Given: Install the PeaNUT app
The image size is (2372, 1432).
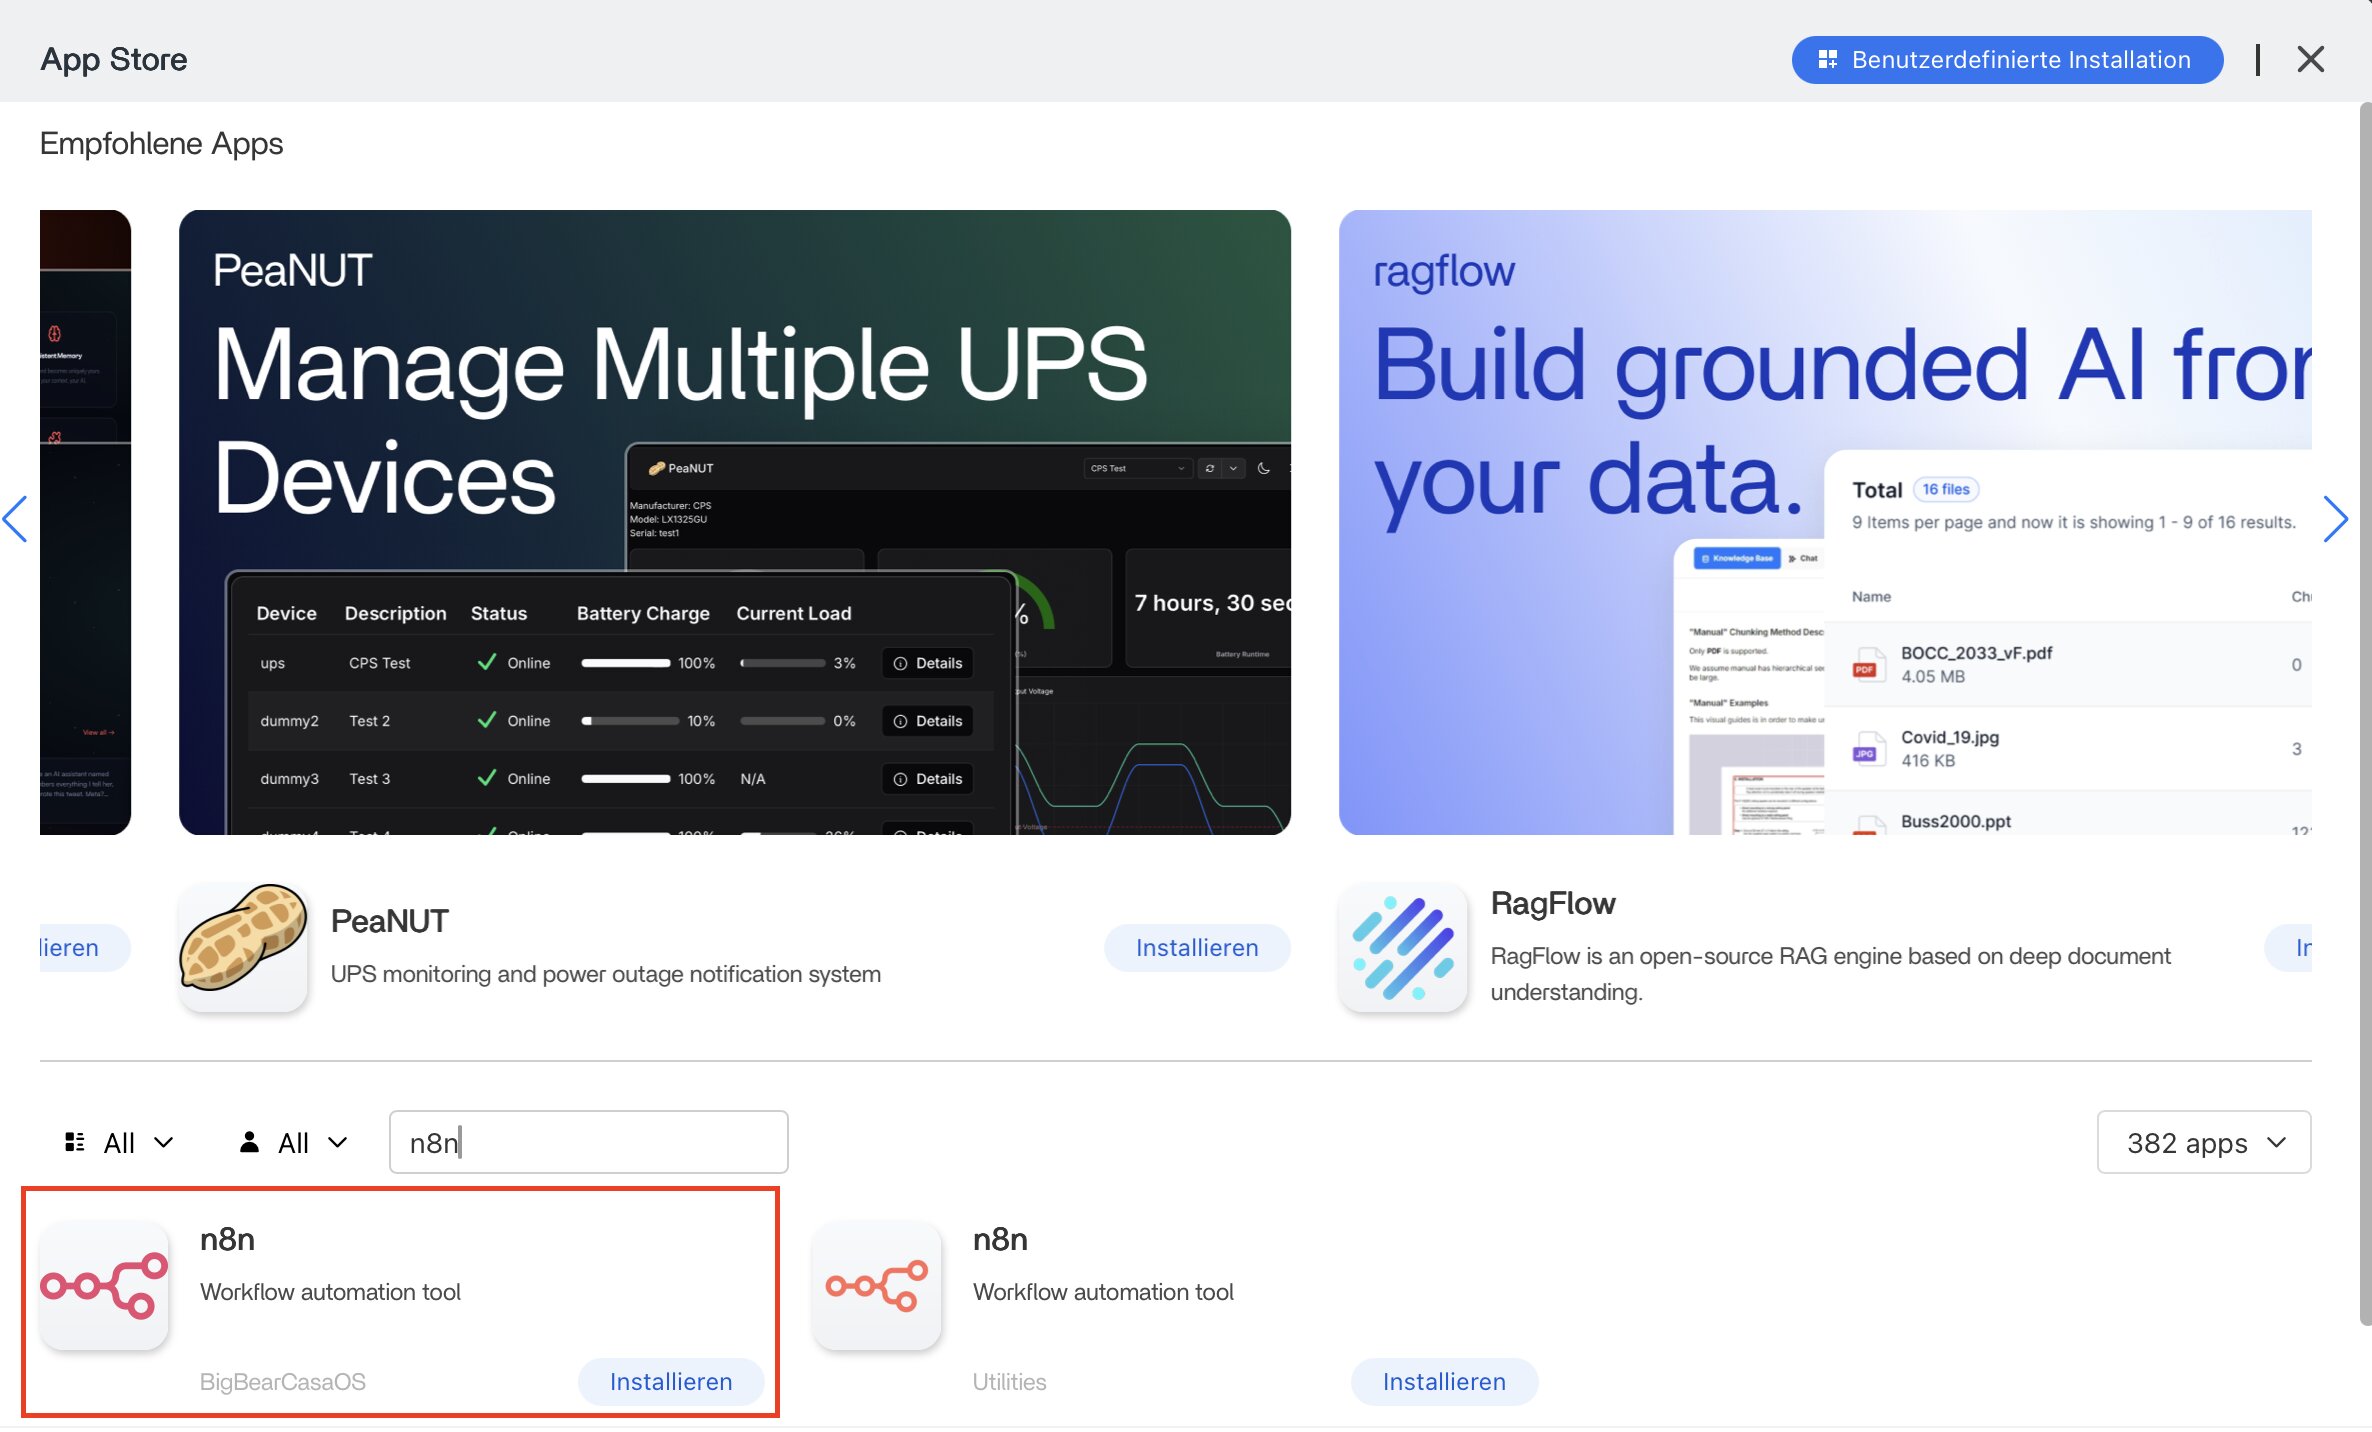Looking at the screenshot, I should click(1196, 947).
